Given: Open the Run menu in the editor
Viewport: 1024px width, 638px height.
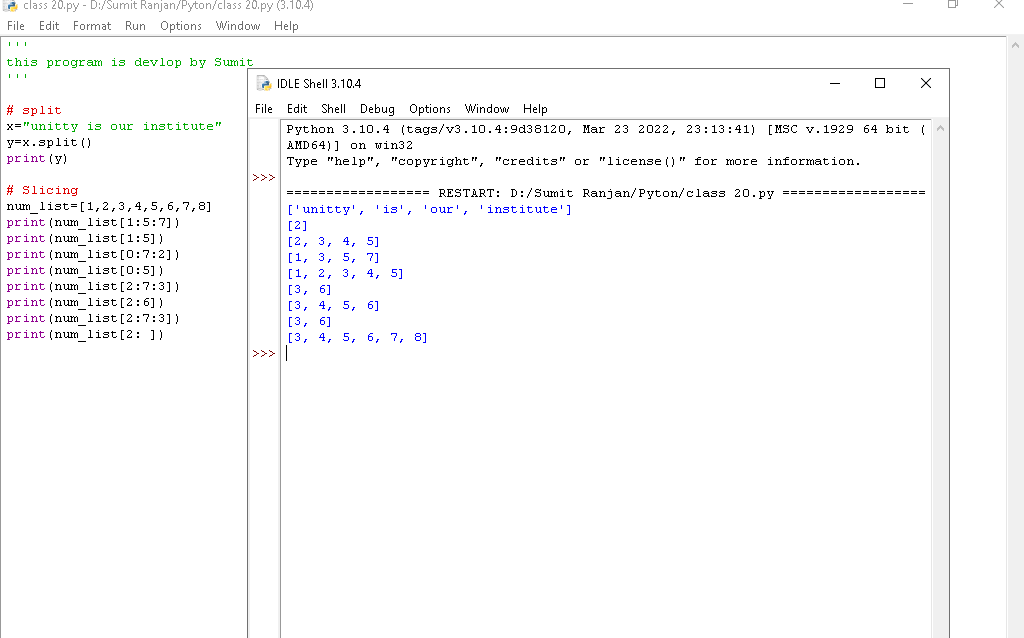Looking at the screenshot, I should coord(135,26).
